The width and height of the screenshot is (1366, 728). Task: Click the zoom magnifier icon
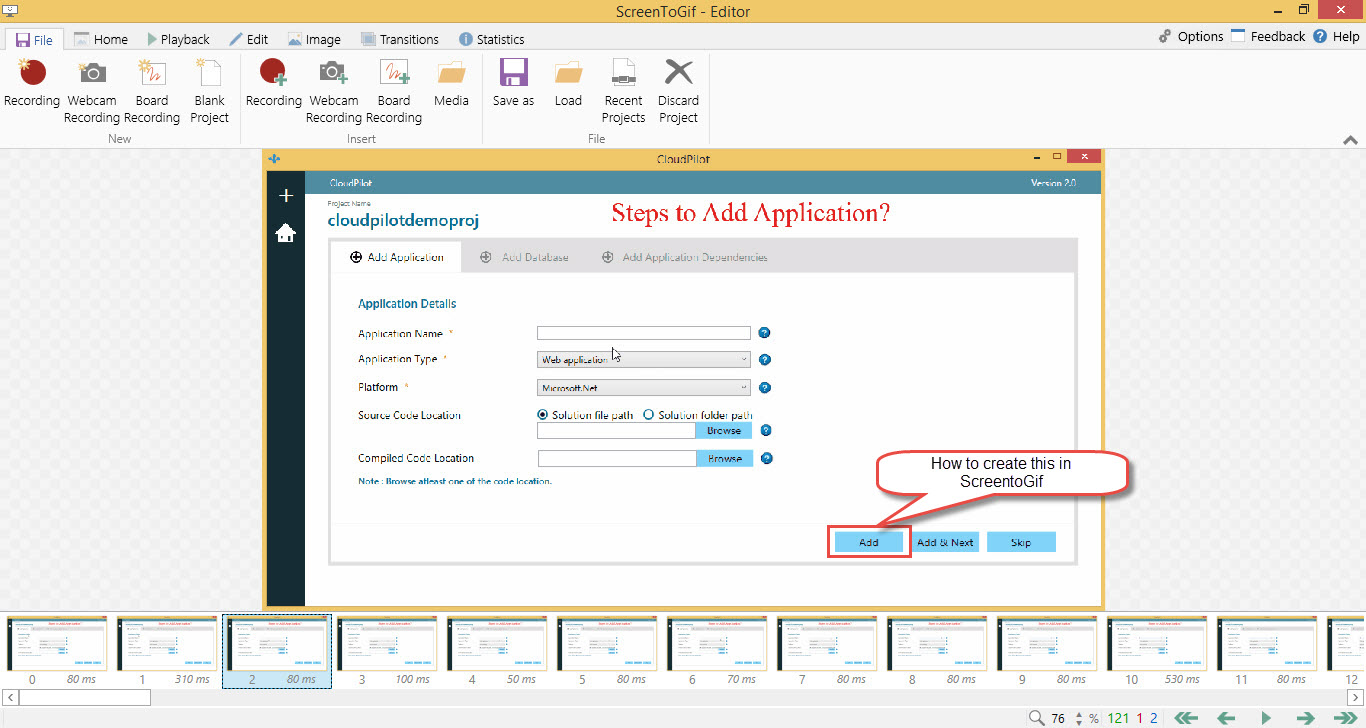1037,718
